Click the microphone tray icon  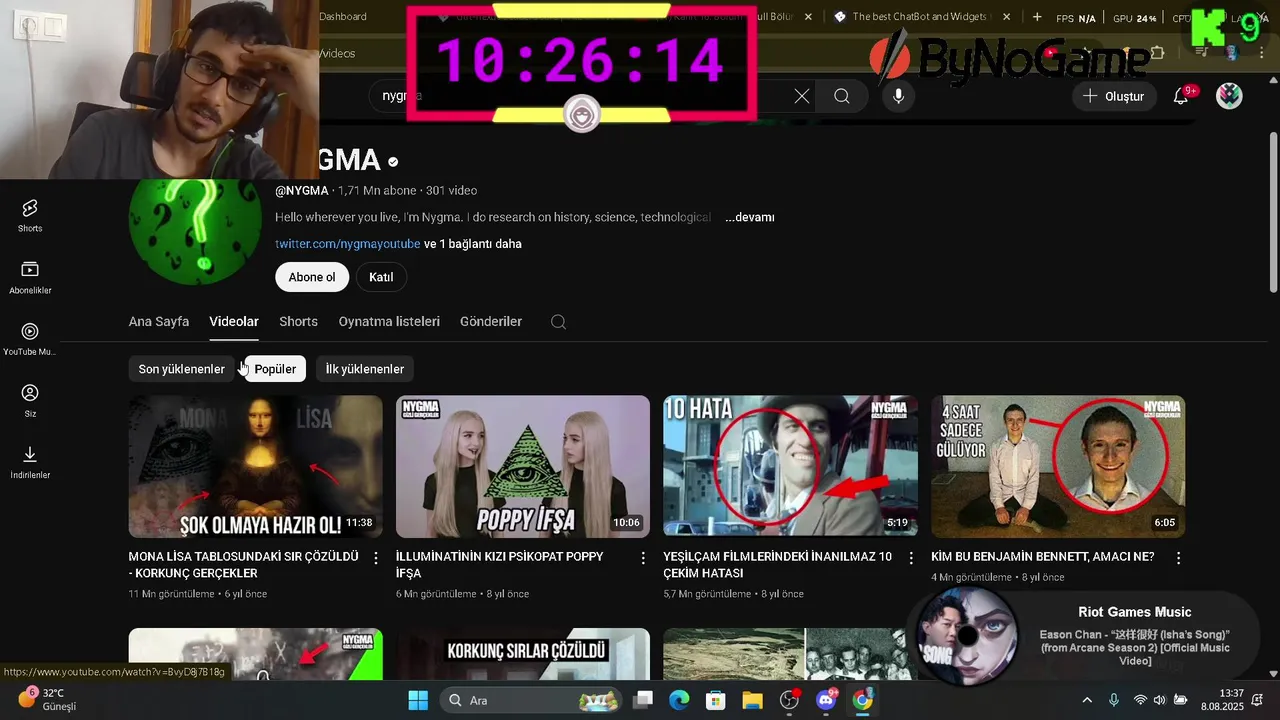click(1114, 700)
